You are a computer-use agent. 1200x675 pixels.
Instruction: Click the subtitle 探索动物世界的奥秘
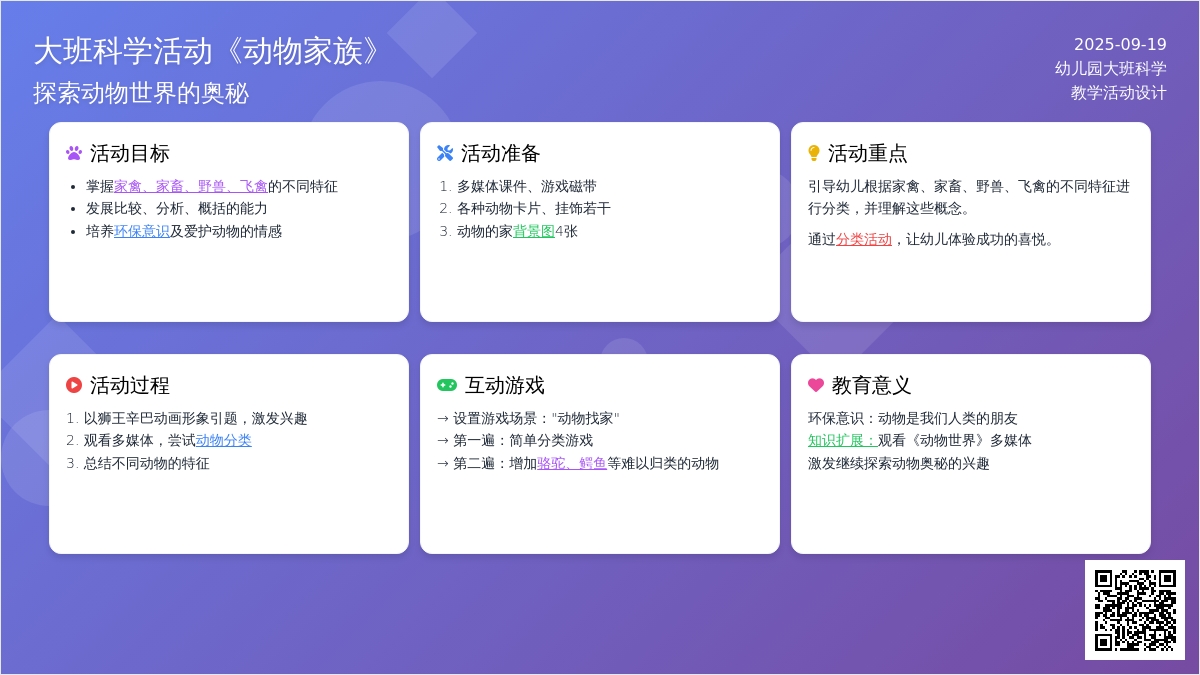[141, 93]
